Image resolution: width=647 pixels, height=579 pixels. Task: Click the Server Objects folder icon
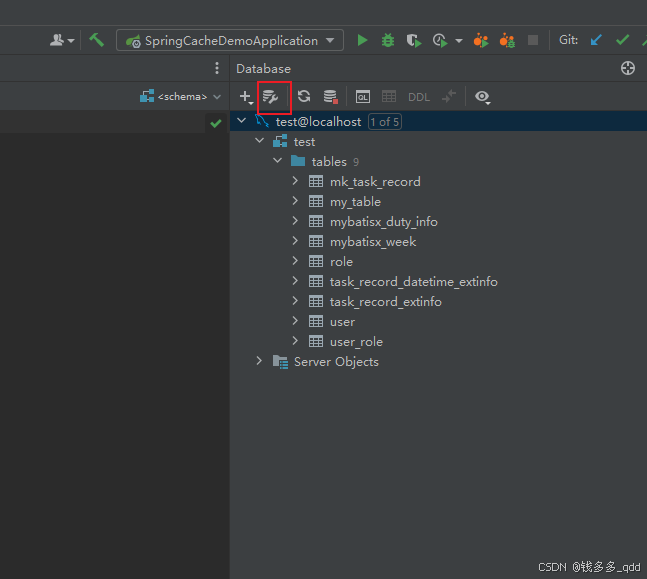click(280, 362)
